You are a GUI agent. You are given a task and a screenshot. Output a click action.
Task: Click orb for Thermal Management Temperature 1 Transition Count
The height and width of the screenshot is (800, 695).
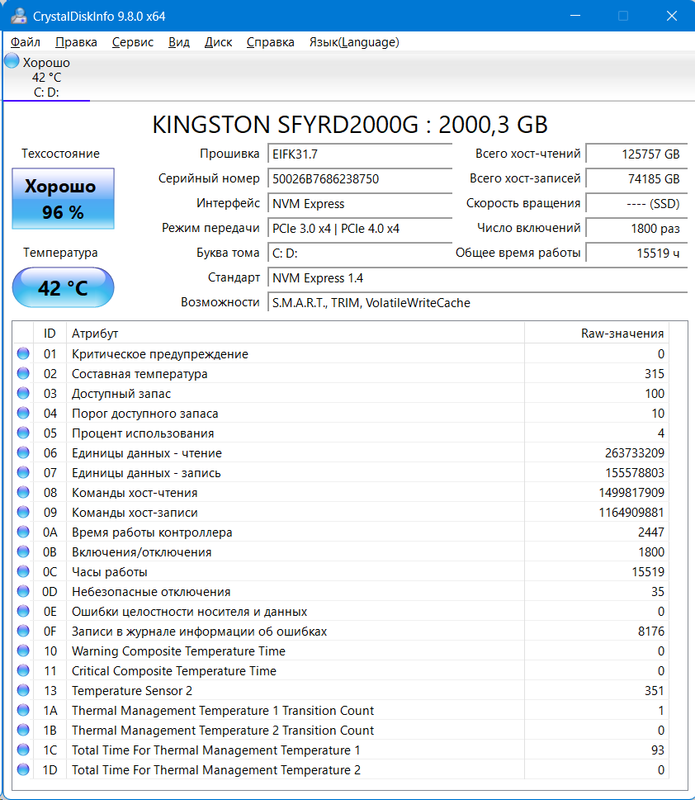coord(23,710)
